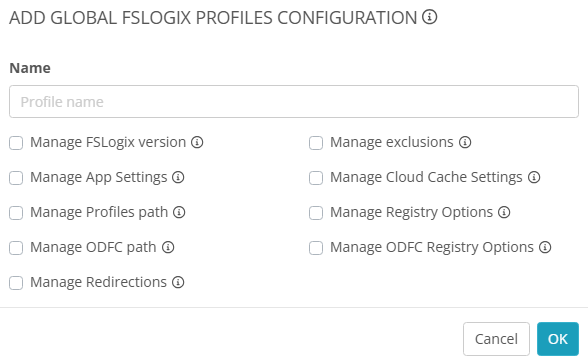Enable Manage FSLogix version checkbox
The height and width of the screenshot is (364, 588).
[x=16, y=143]
